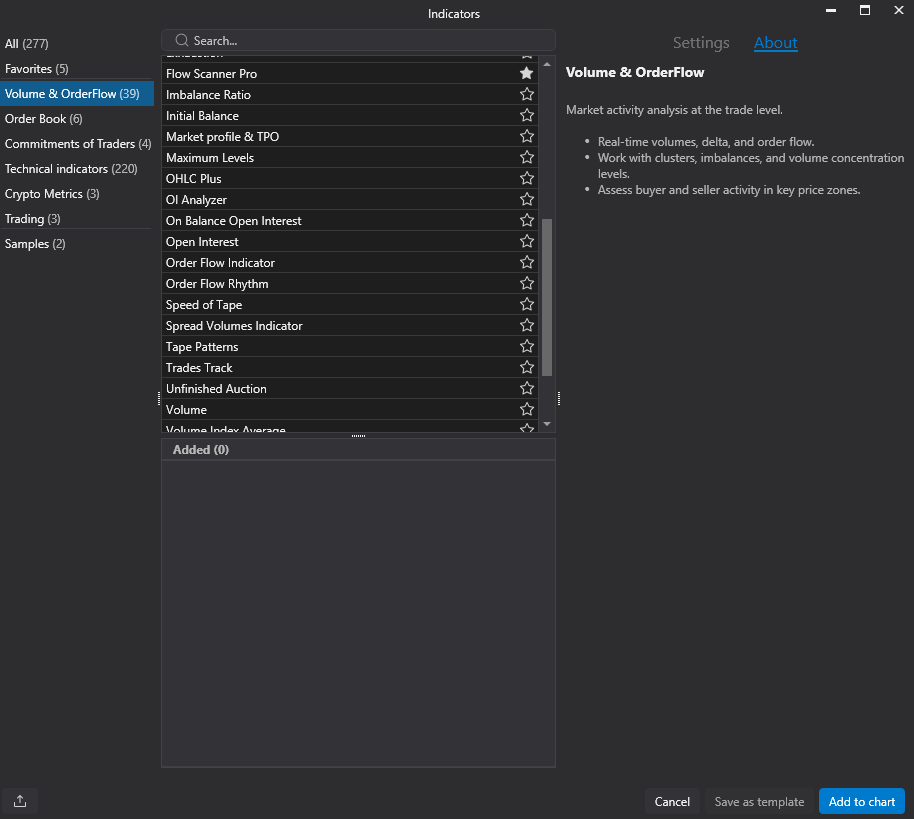Screen dimensions: 914x819
Task: Select Flow Scanner Pro in the list
Action: (x=350, y=73)
